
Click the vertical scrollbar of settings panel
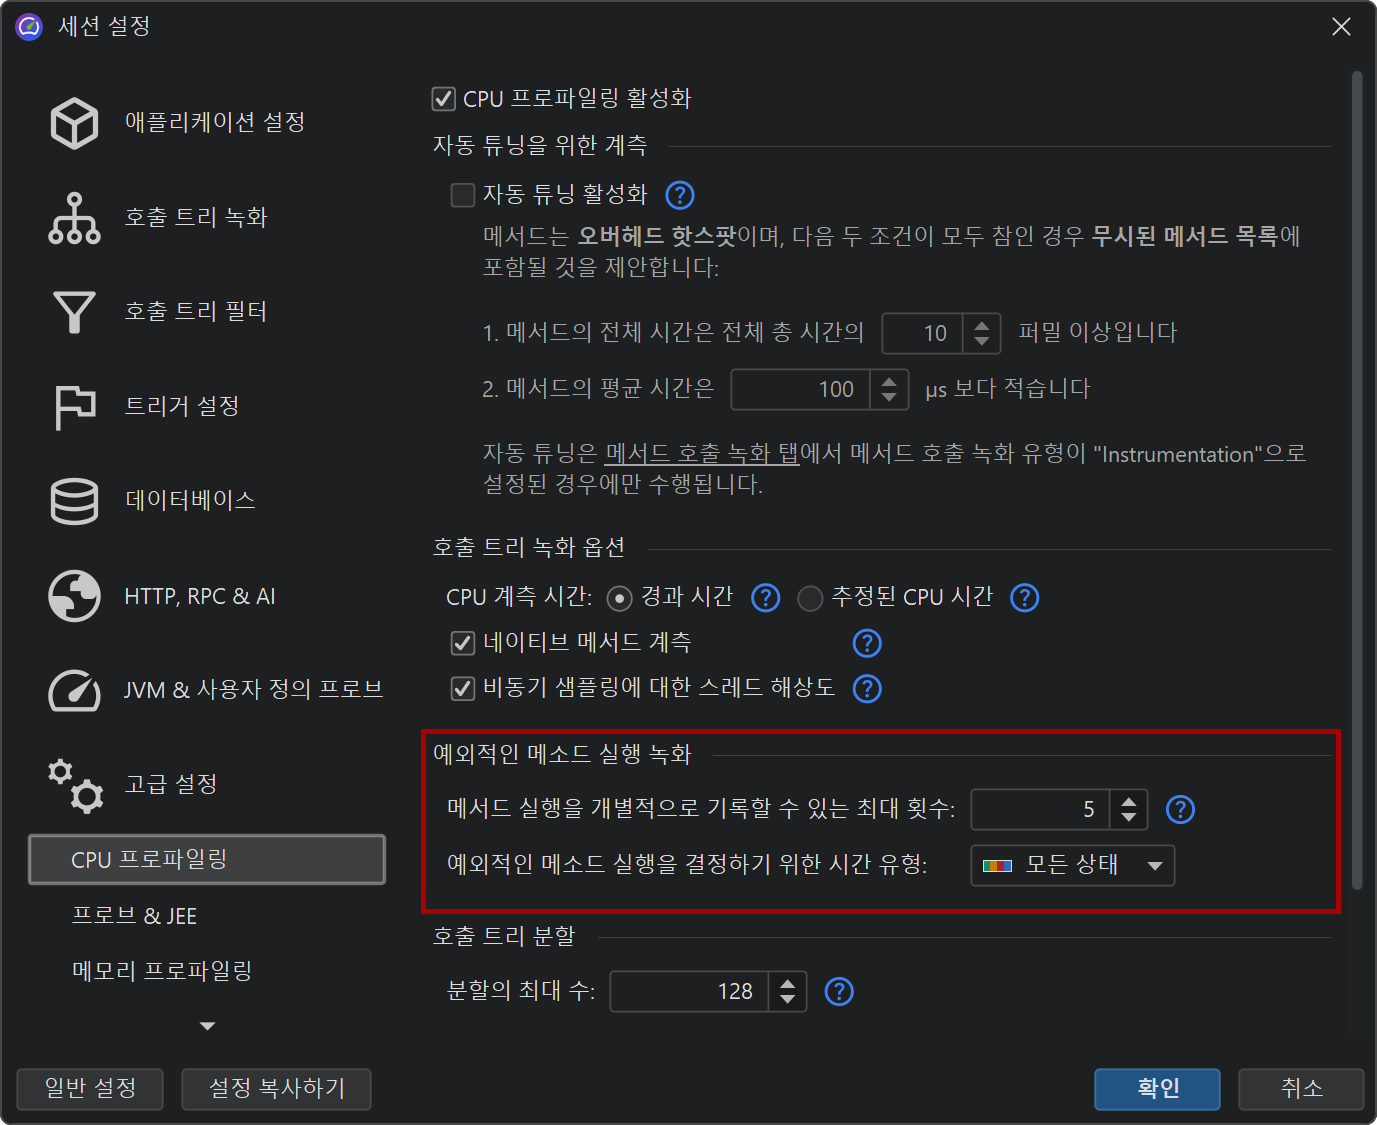(1357, 480)
